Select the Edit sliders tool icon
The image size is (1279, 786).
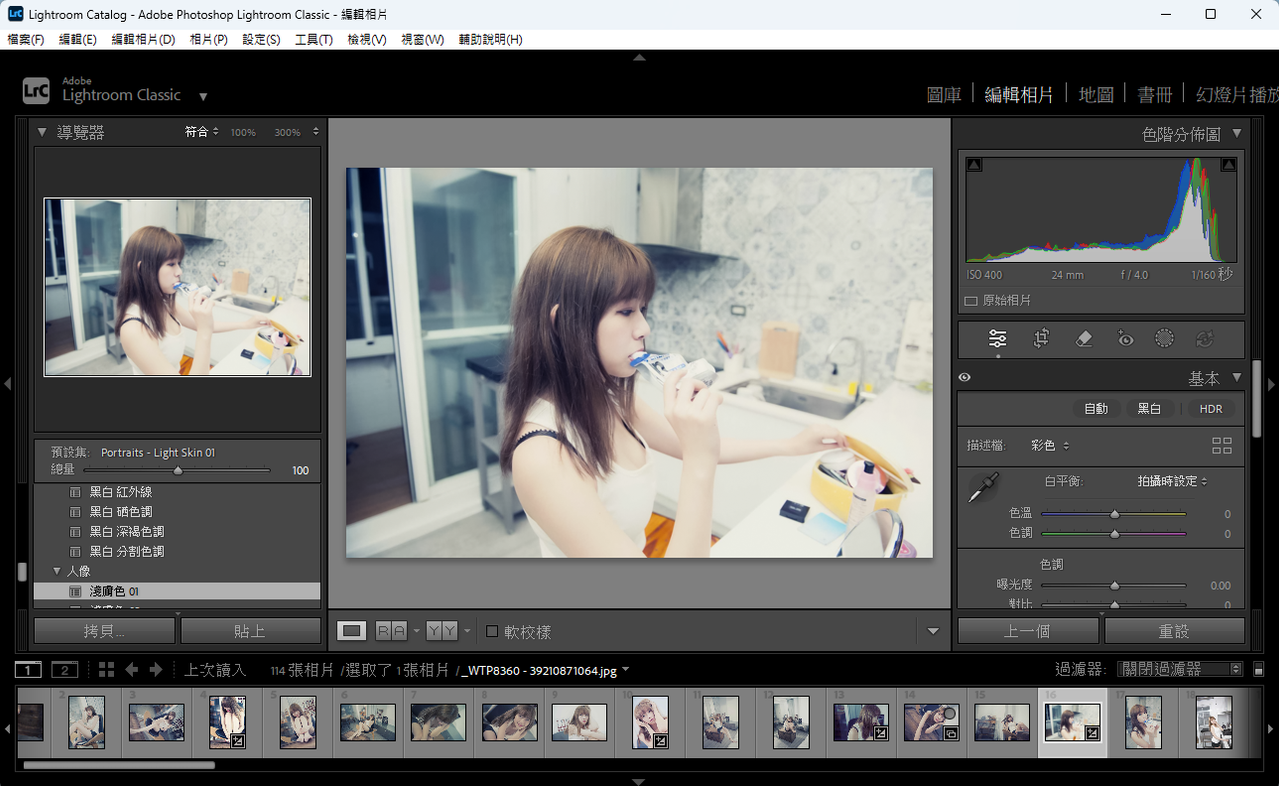click(x=997, y=339)
